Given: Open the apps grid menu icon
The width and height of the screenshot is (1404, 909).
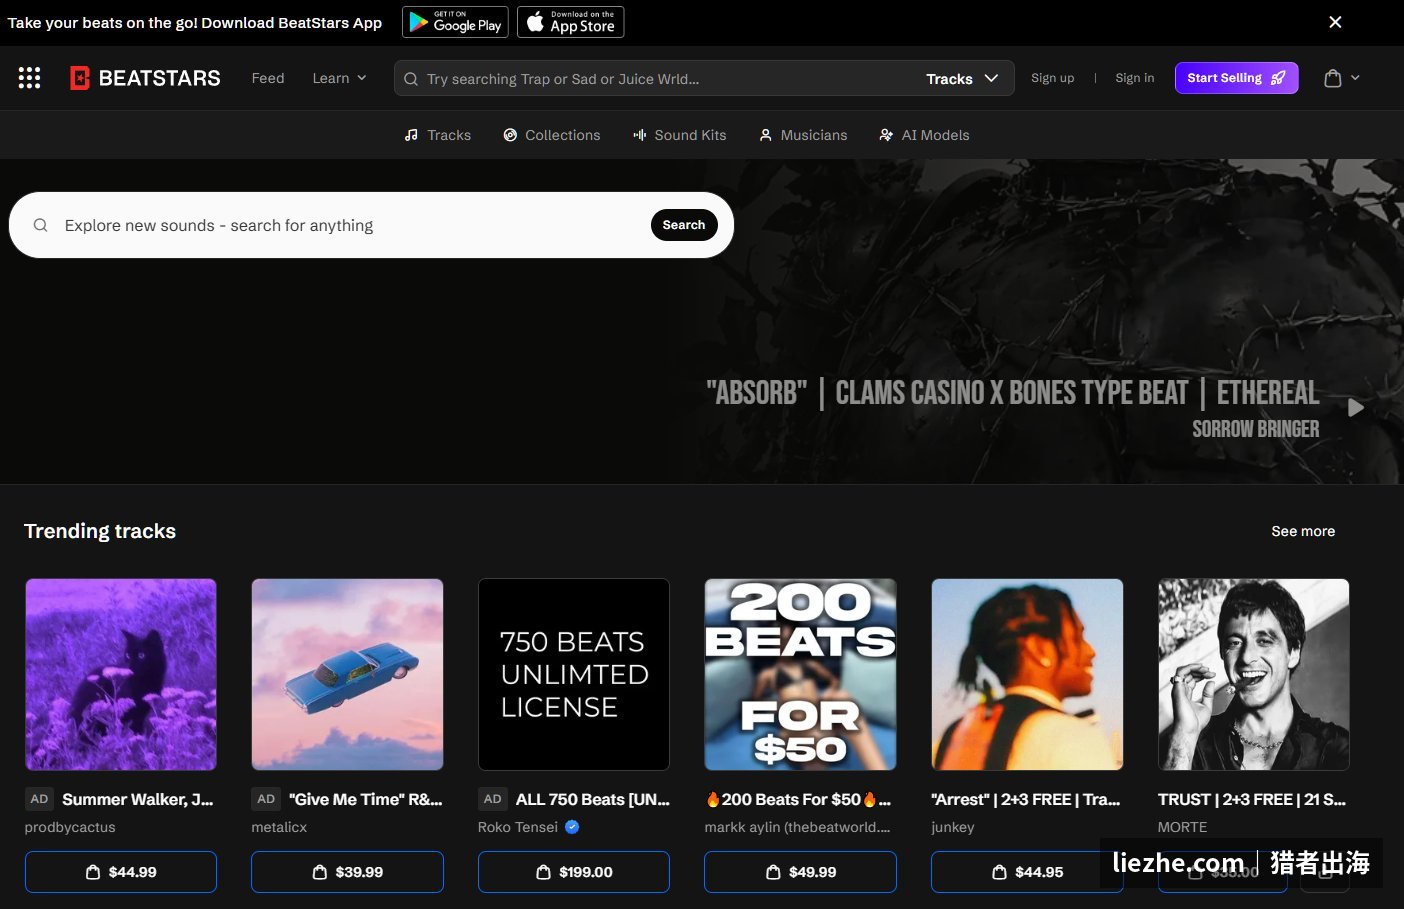Looking at the screenshot, I should (30, 78).
